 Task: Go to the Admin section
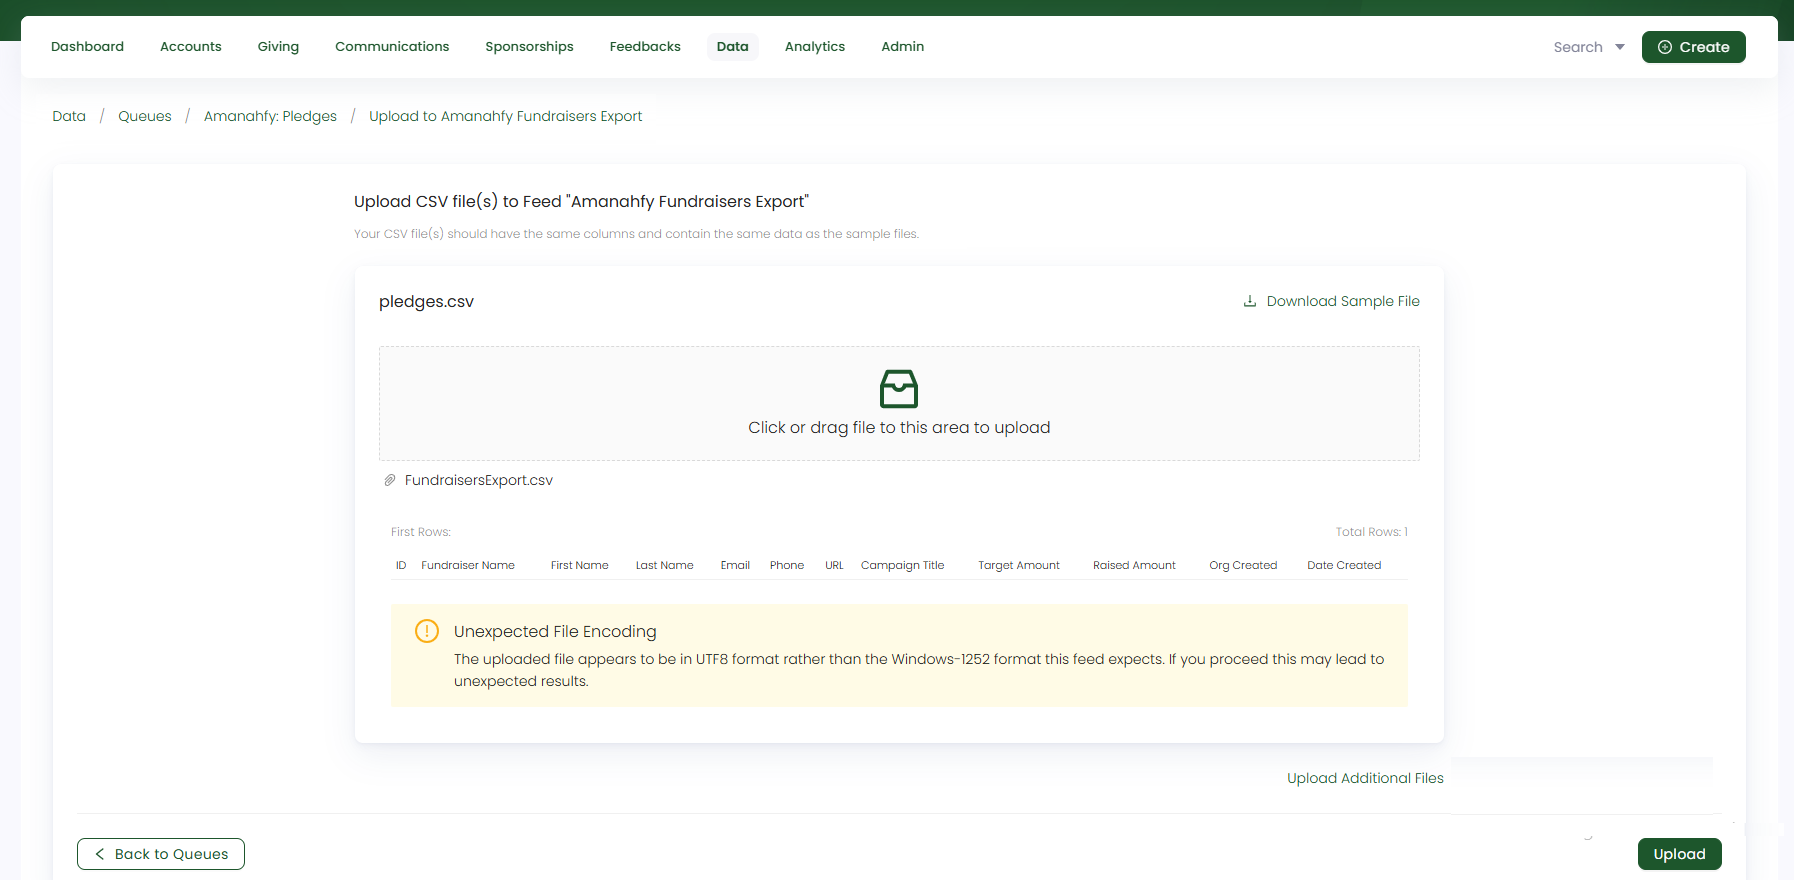click(x=903, y=47)
